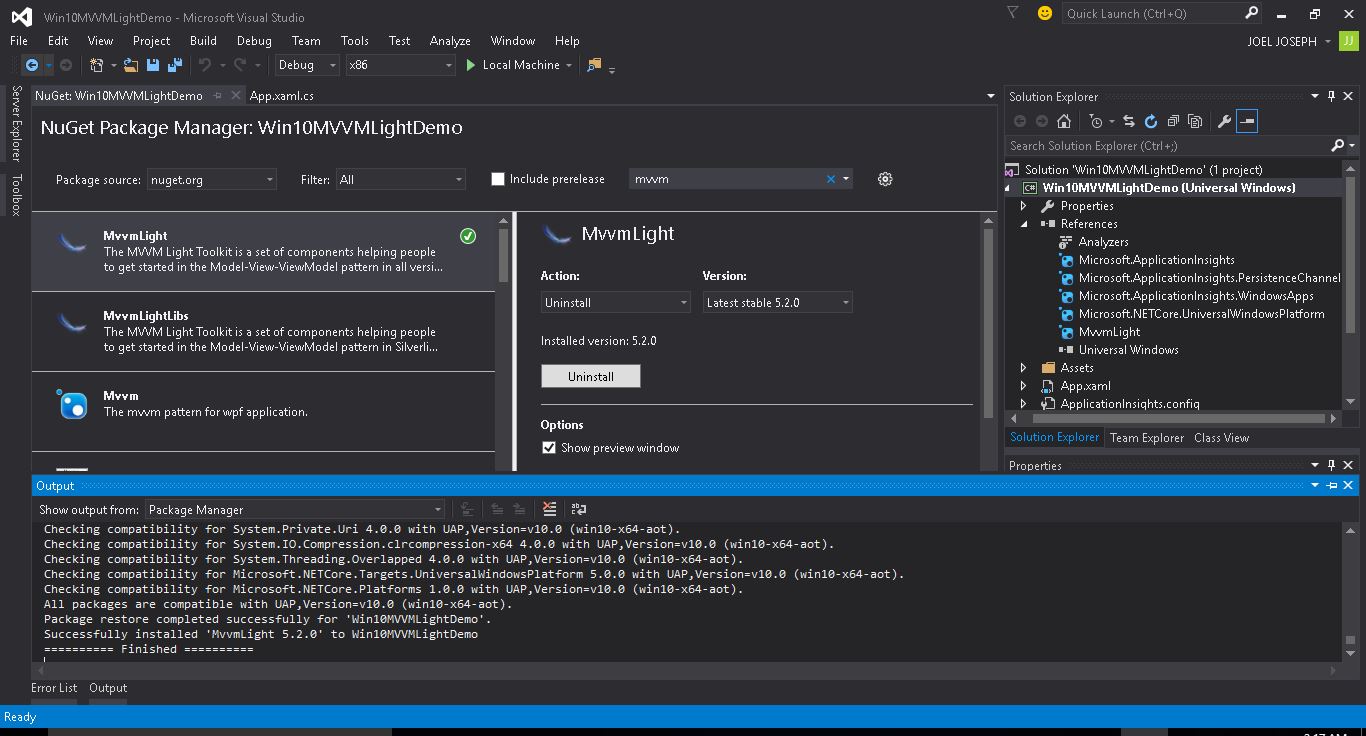This screenshot has width=1366, height=736.
Task: Open the File menu
Action: click(19, 41)
